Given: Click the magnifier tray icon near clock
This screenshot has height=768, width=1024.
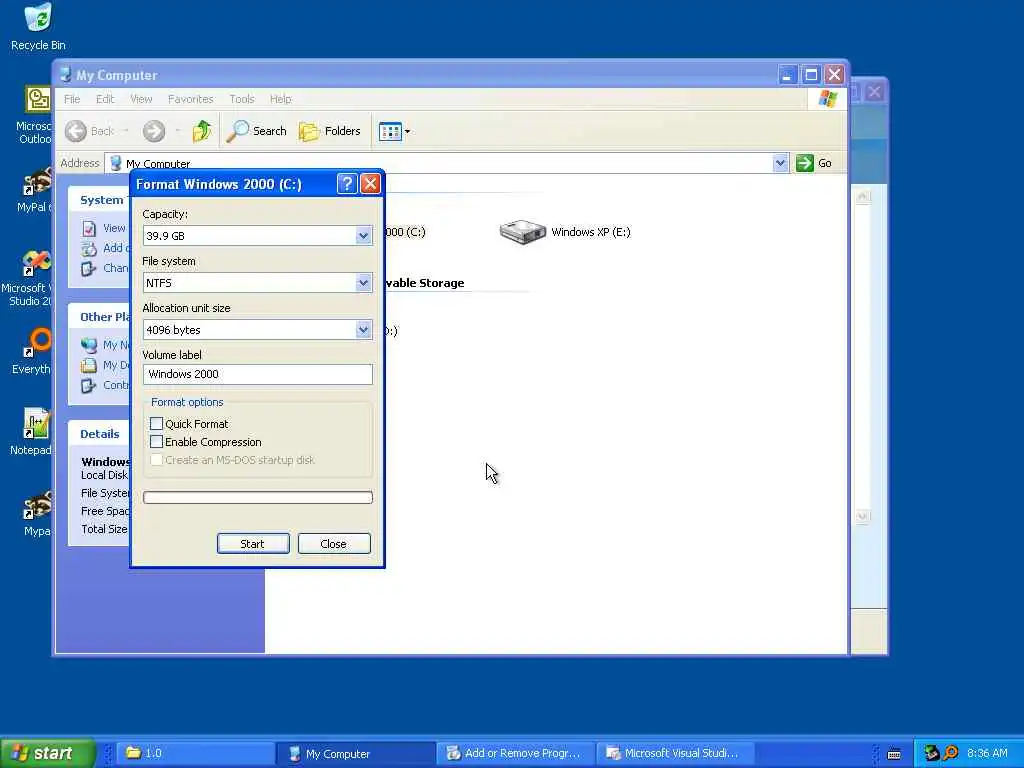Looking at the screenshot, I should click(951, 753).
